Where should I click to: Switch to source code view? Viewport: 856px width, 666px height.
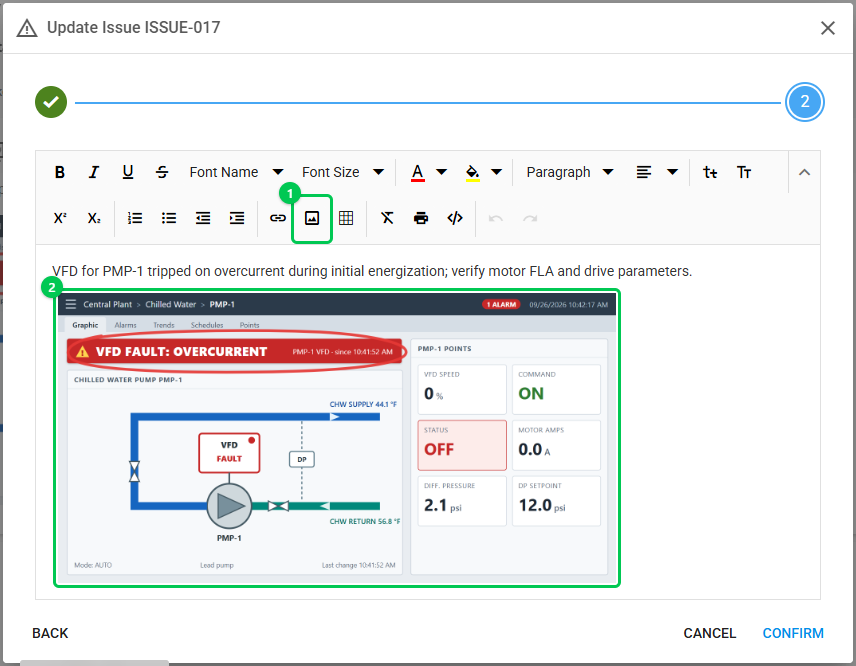tap(455, 218)
